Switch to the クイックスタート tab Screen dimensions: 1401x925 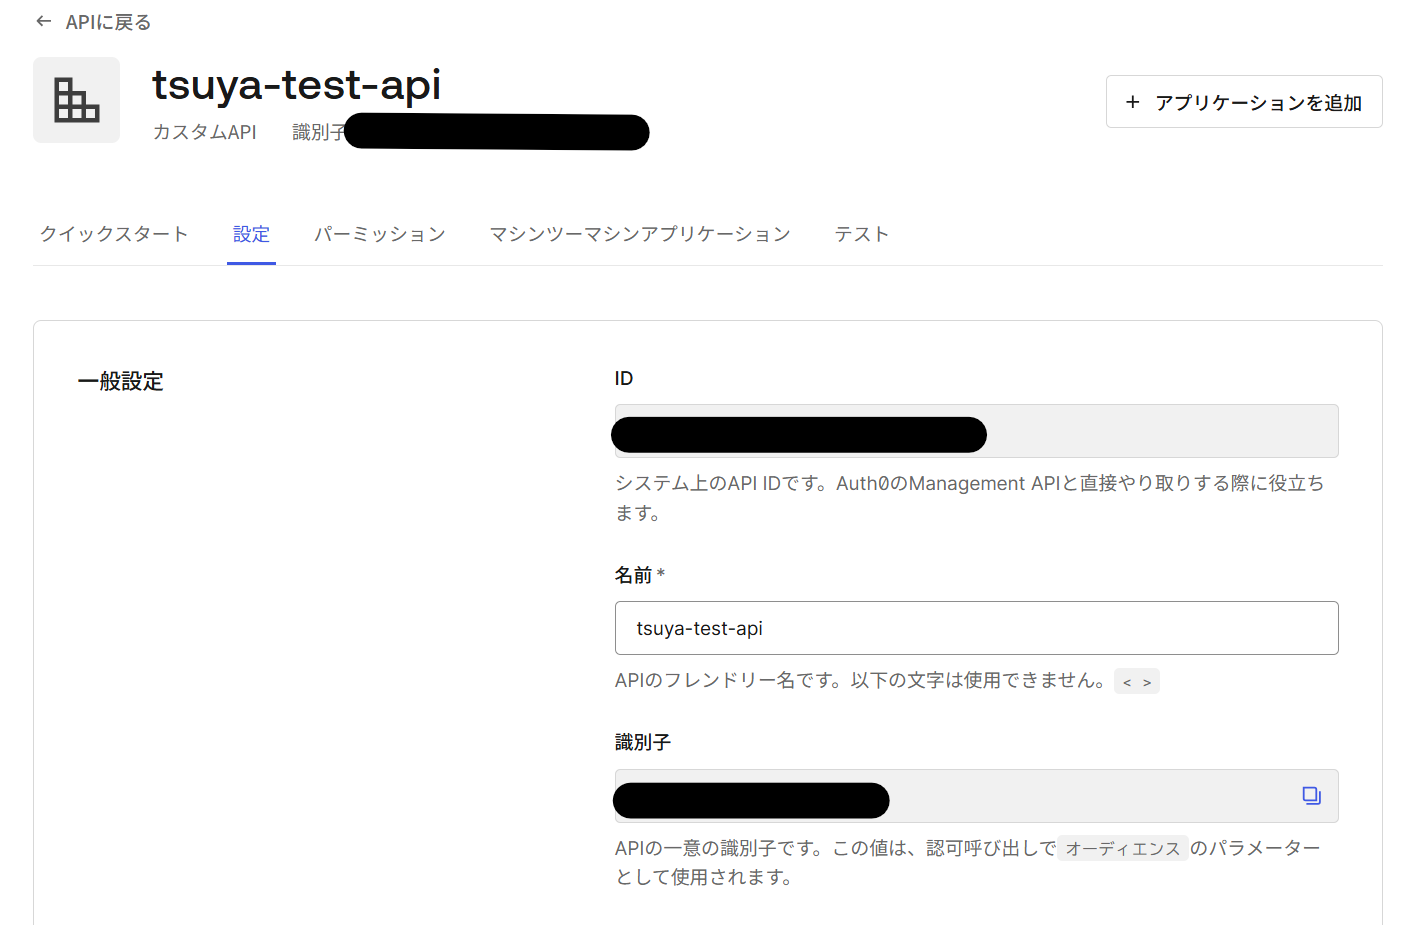click(x=113, y=233)
